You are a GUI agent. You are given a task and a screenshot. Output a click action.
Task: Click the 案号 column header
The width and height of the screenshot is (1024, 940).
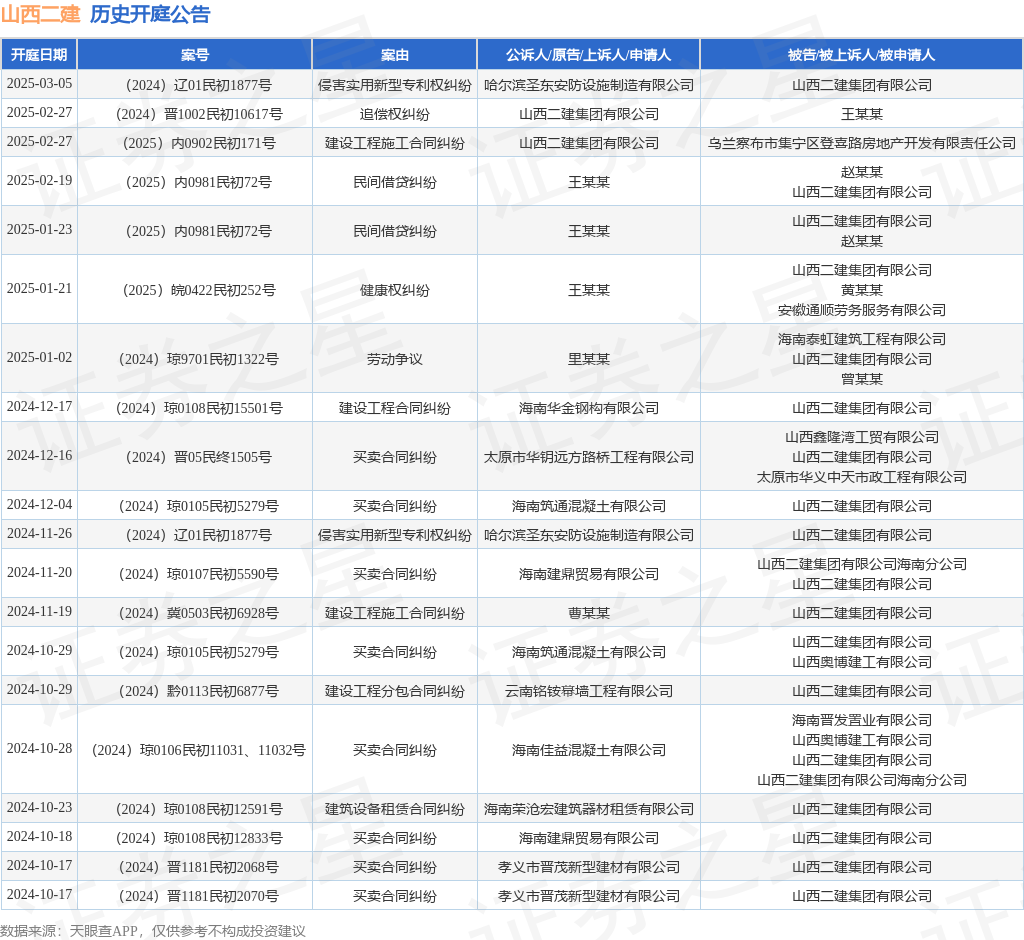point(195,55)
